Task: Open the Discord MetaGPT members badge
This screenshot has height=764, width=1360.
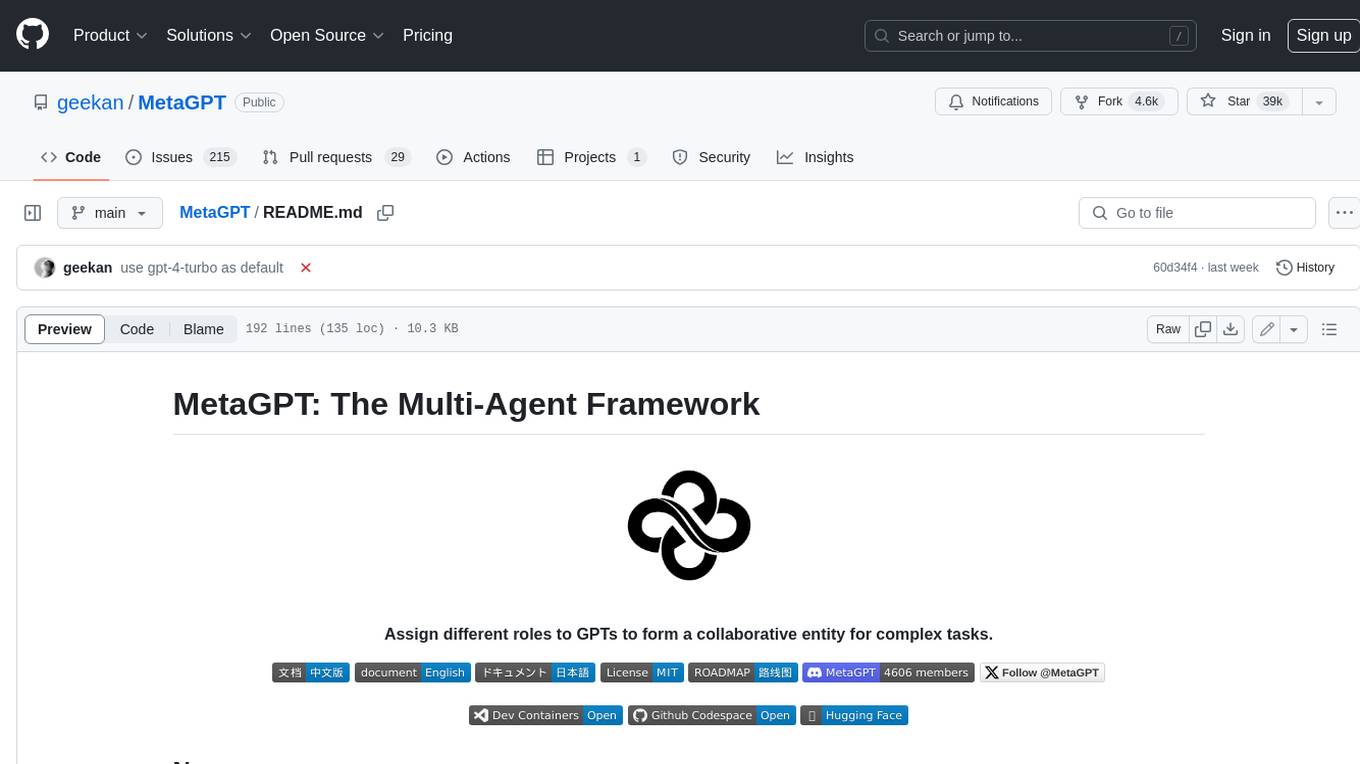Action: tap(888, 673)
